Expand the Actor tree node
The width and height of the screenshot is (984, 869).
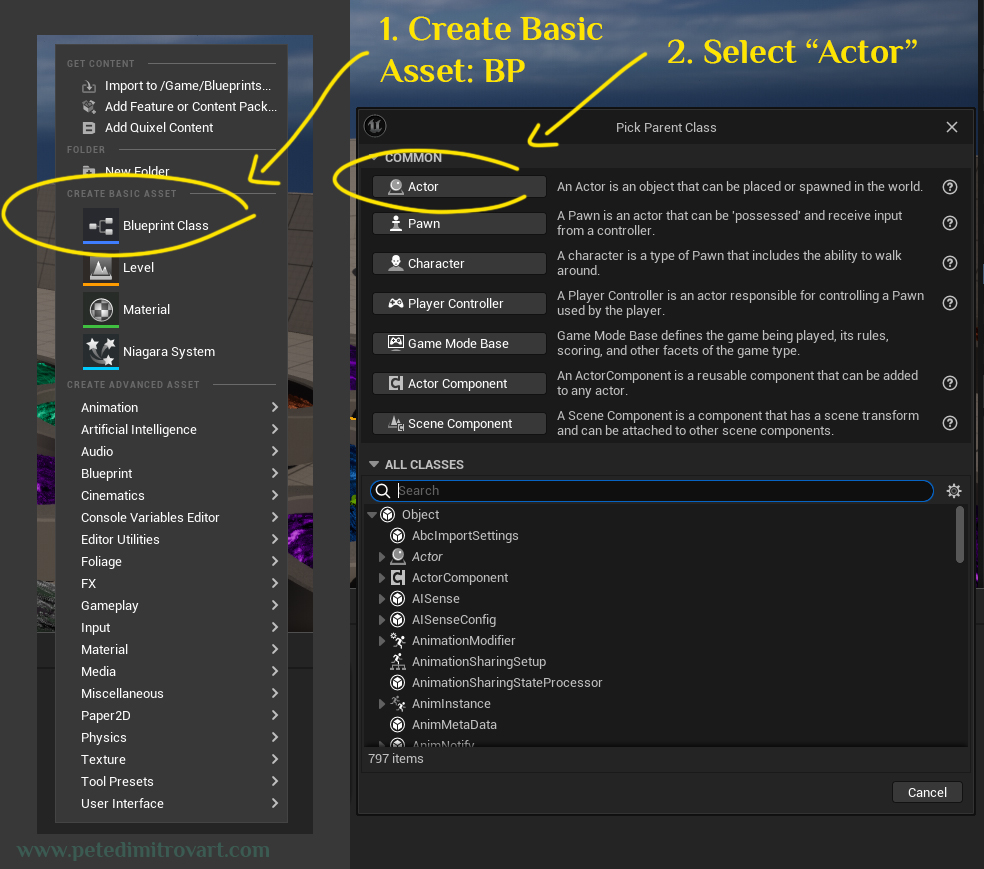click(382, 557)
